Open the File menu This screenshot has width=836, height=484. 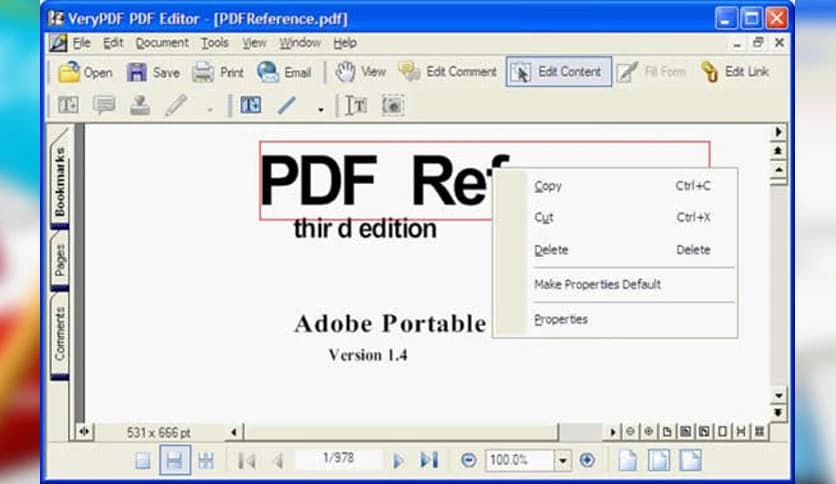pos(82,43)
